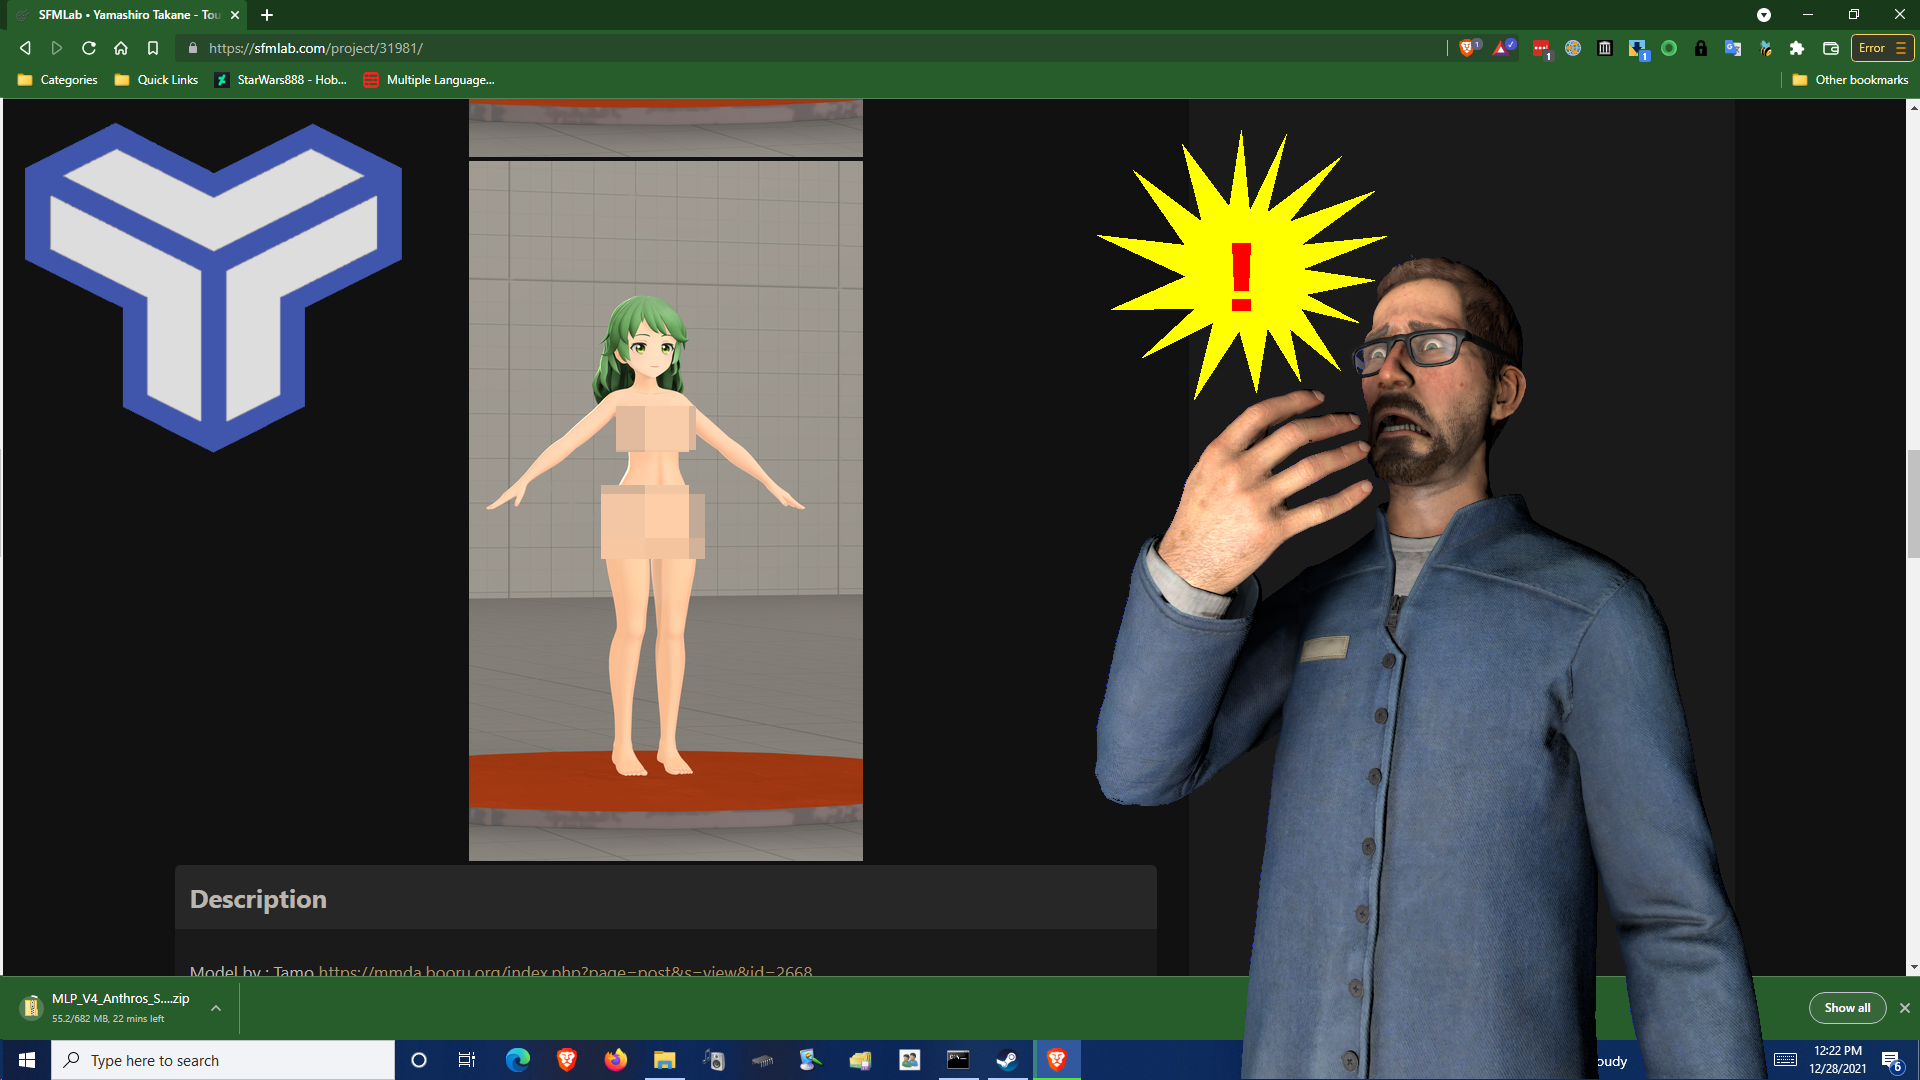The width and height of the screenshot is (1920, 1080).
Task: Click the Brave Shields lion icon
Action: click(1467, 48)
